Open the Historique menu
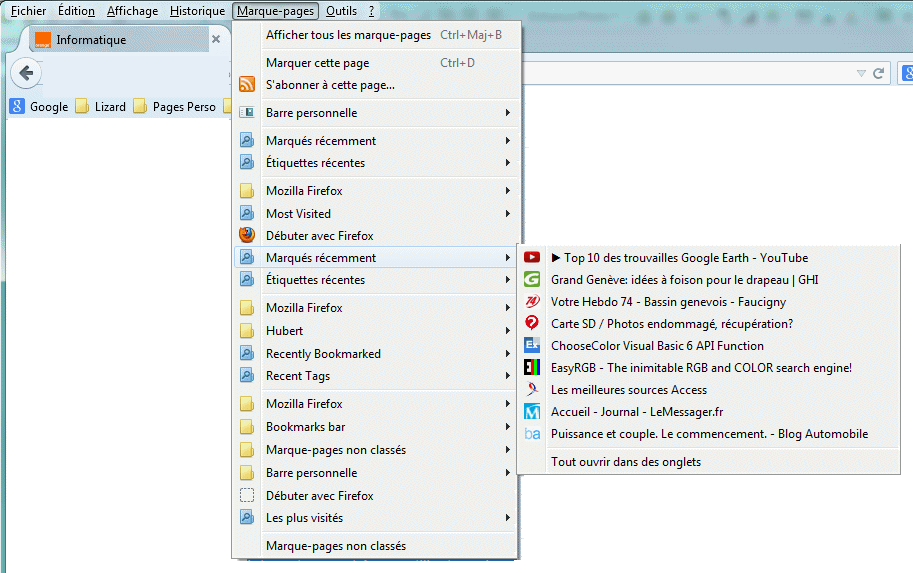The width and height of the screenshot is (913, 573). click(x=197, y=11)
